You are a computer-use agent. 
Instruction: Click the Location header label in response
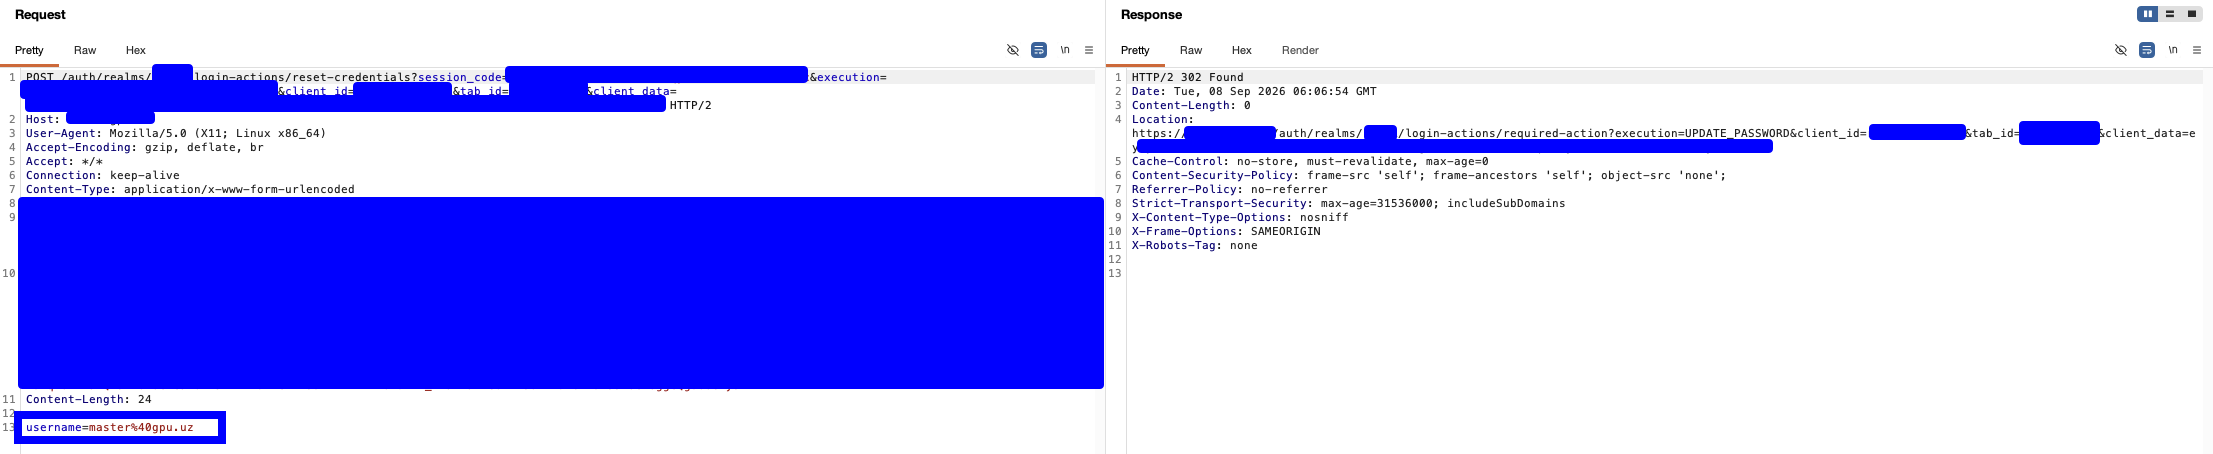[x=1163, y=119]
